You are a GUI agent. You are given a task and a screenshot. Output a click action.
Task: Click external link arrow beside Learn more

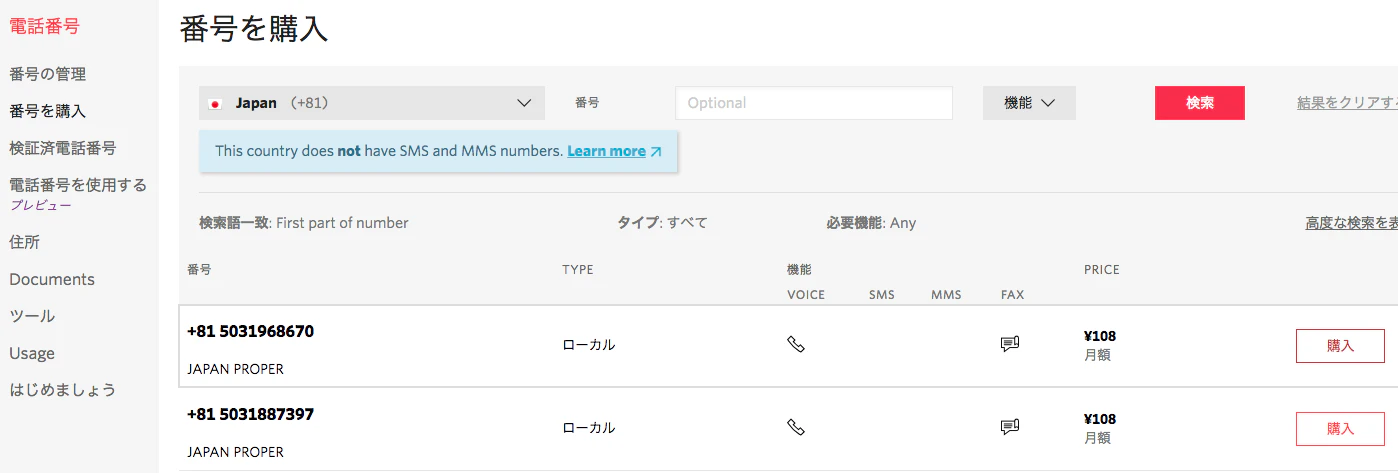pos(656,152)
